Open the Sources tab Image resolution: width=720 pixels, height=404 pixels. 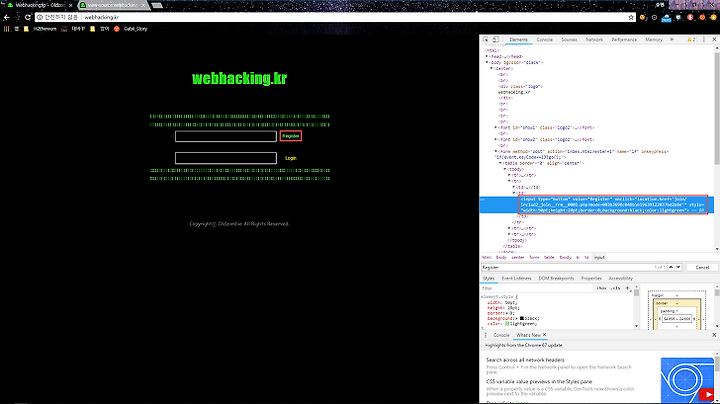[569, 40]
